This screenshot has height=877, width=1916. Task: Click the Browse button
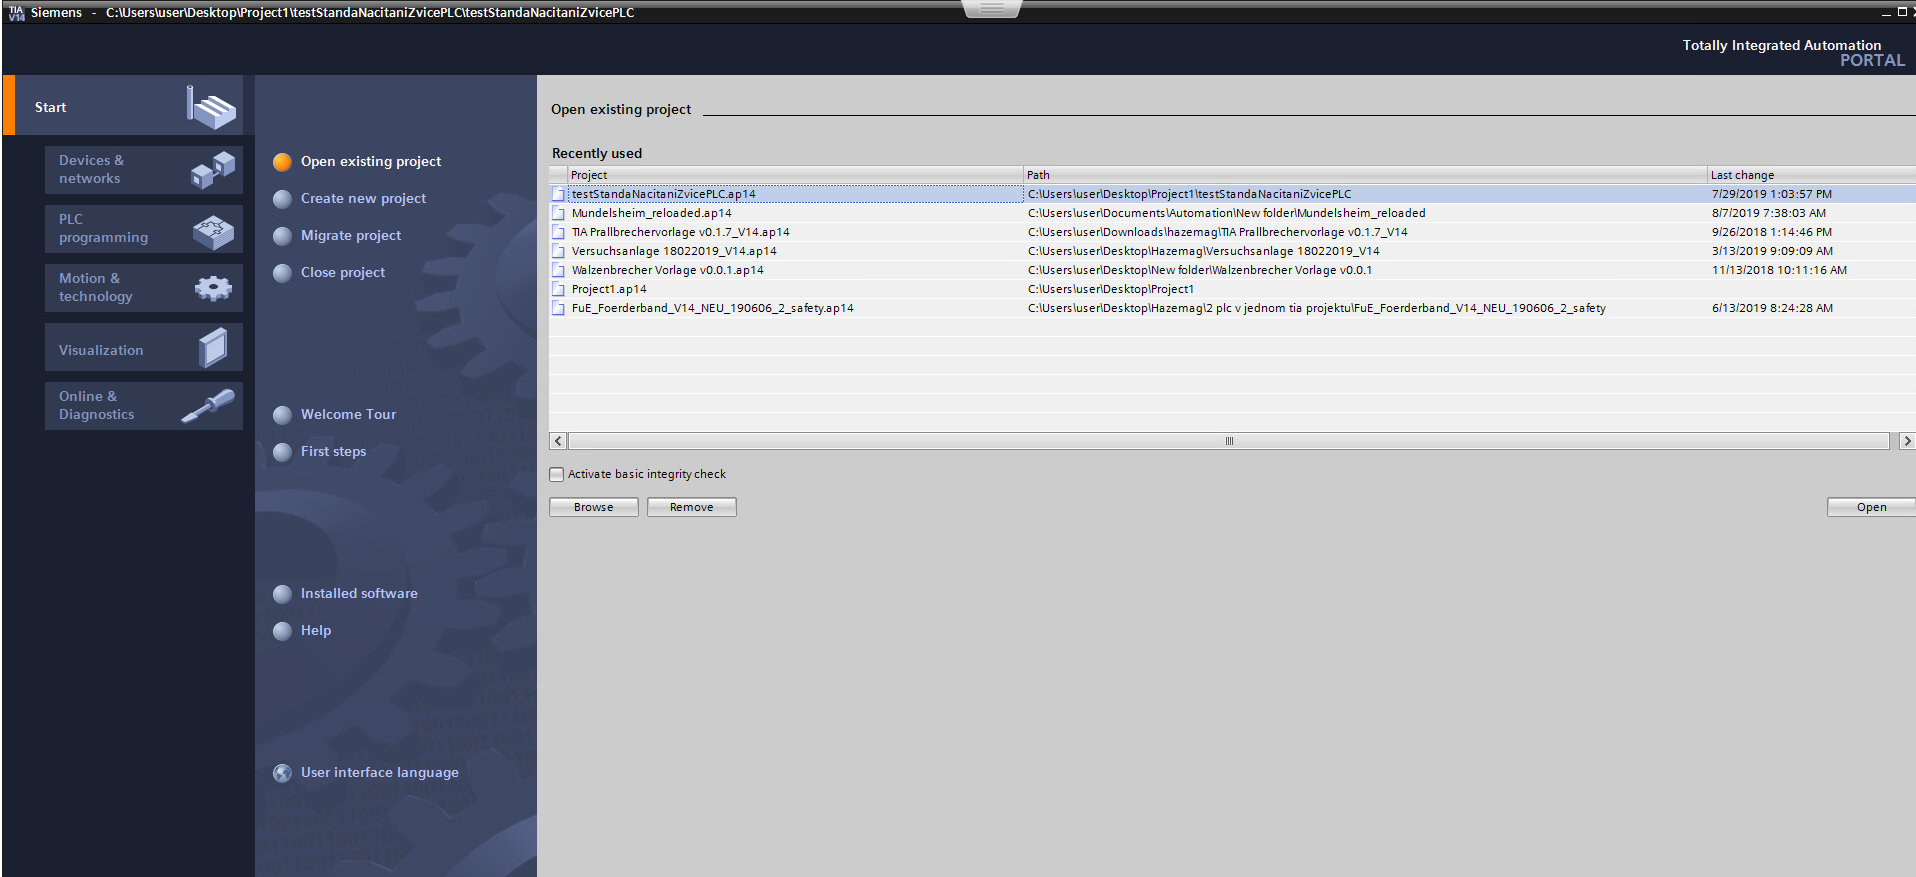tap(594, 507)
